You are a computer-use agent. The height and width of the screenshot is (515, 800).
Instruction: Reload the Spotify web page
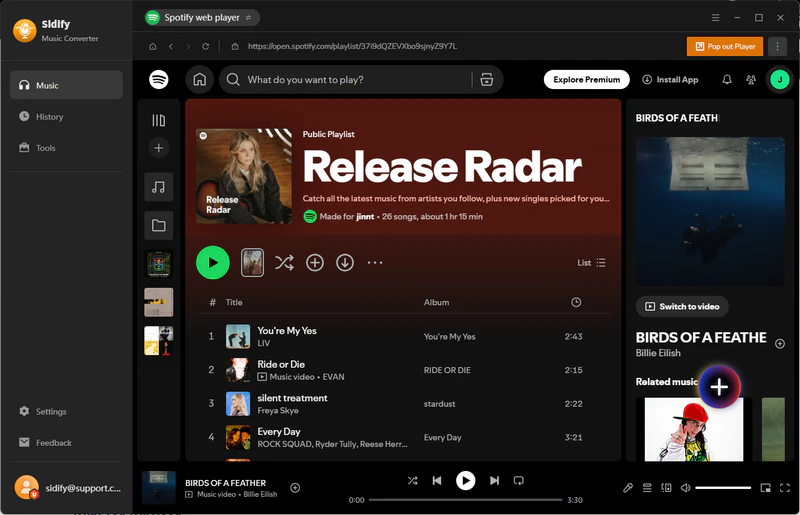[x=206, y=46]
